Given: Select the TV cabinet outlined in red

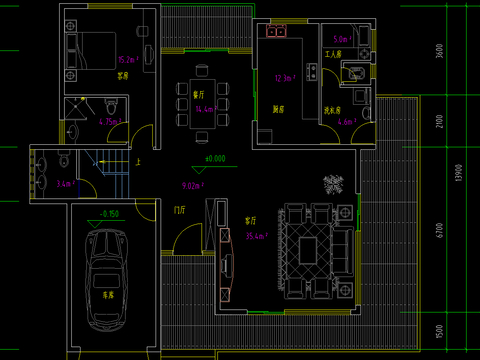Looking at the screenshot, I should coord(226,265).
